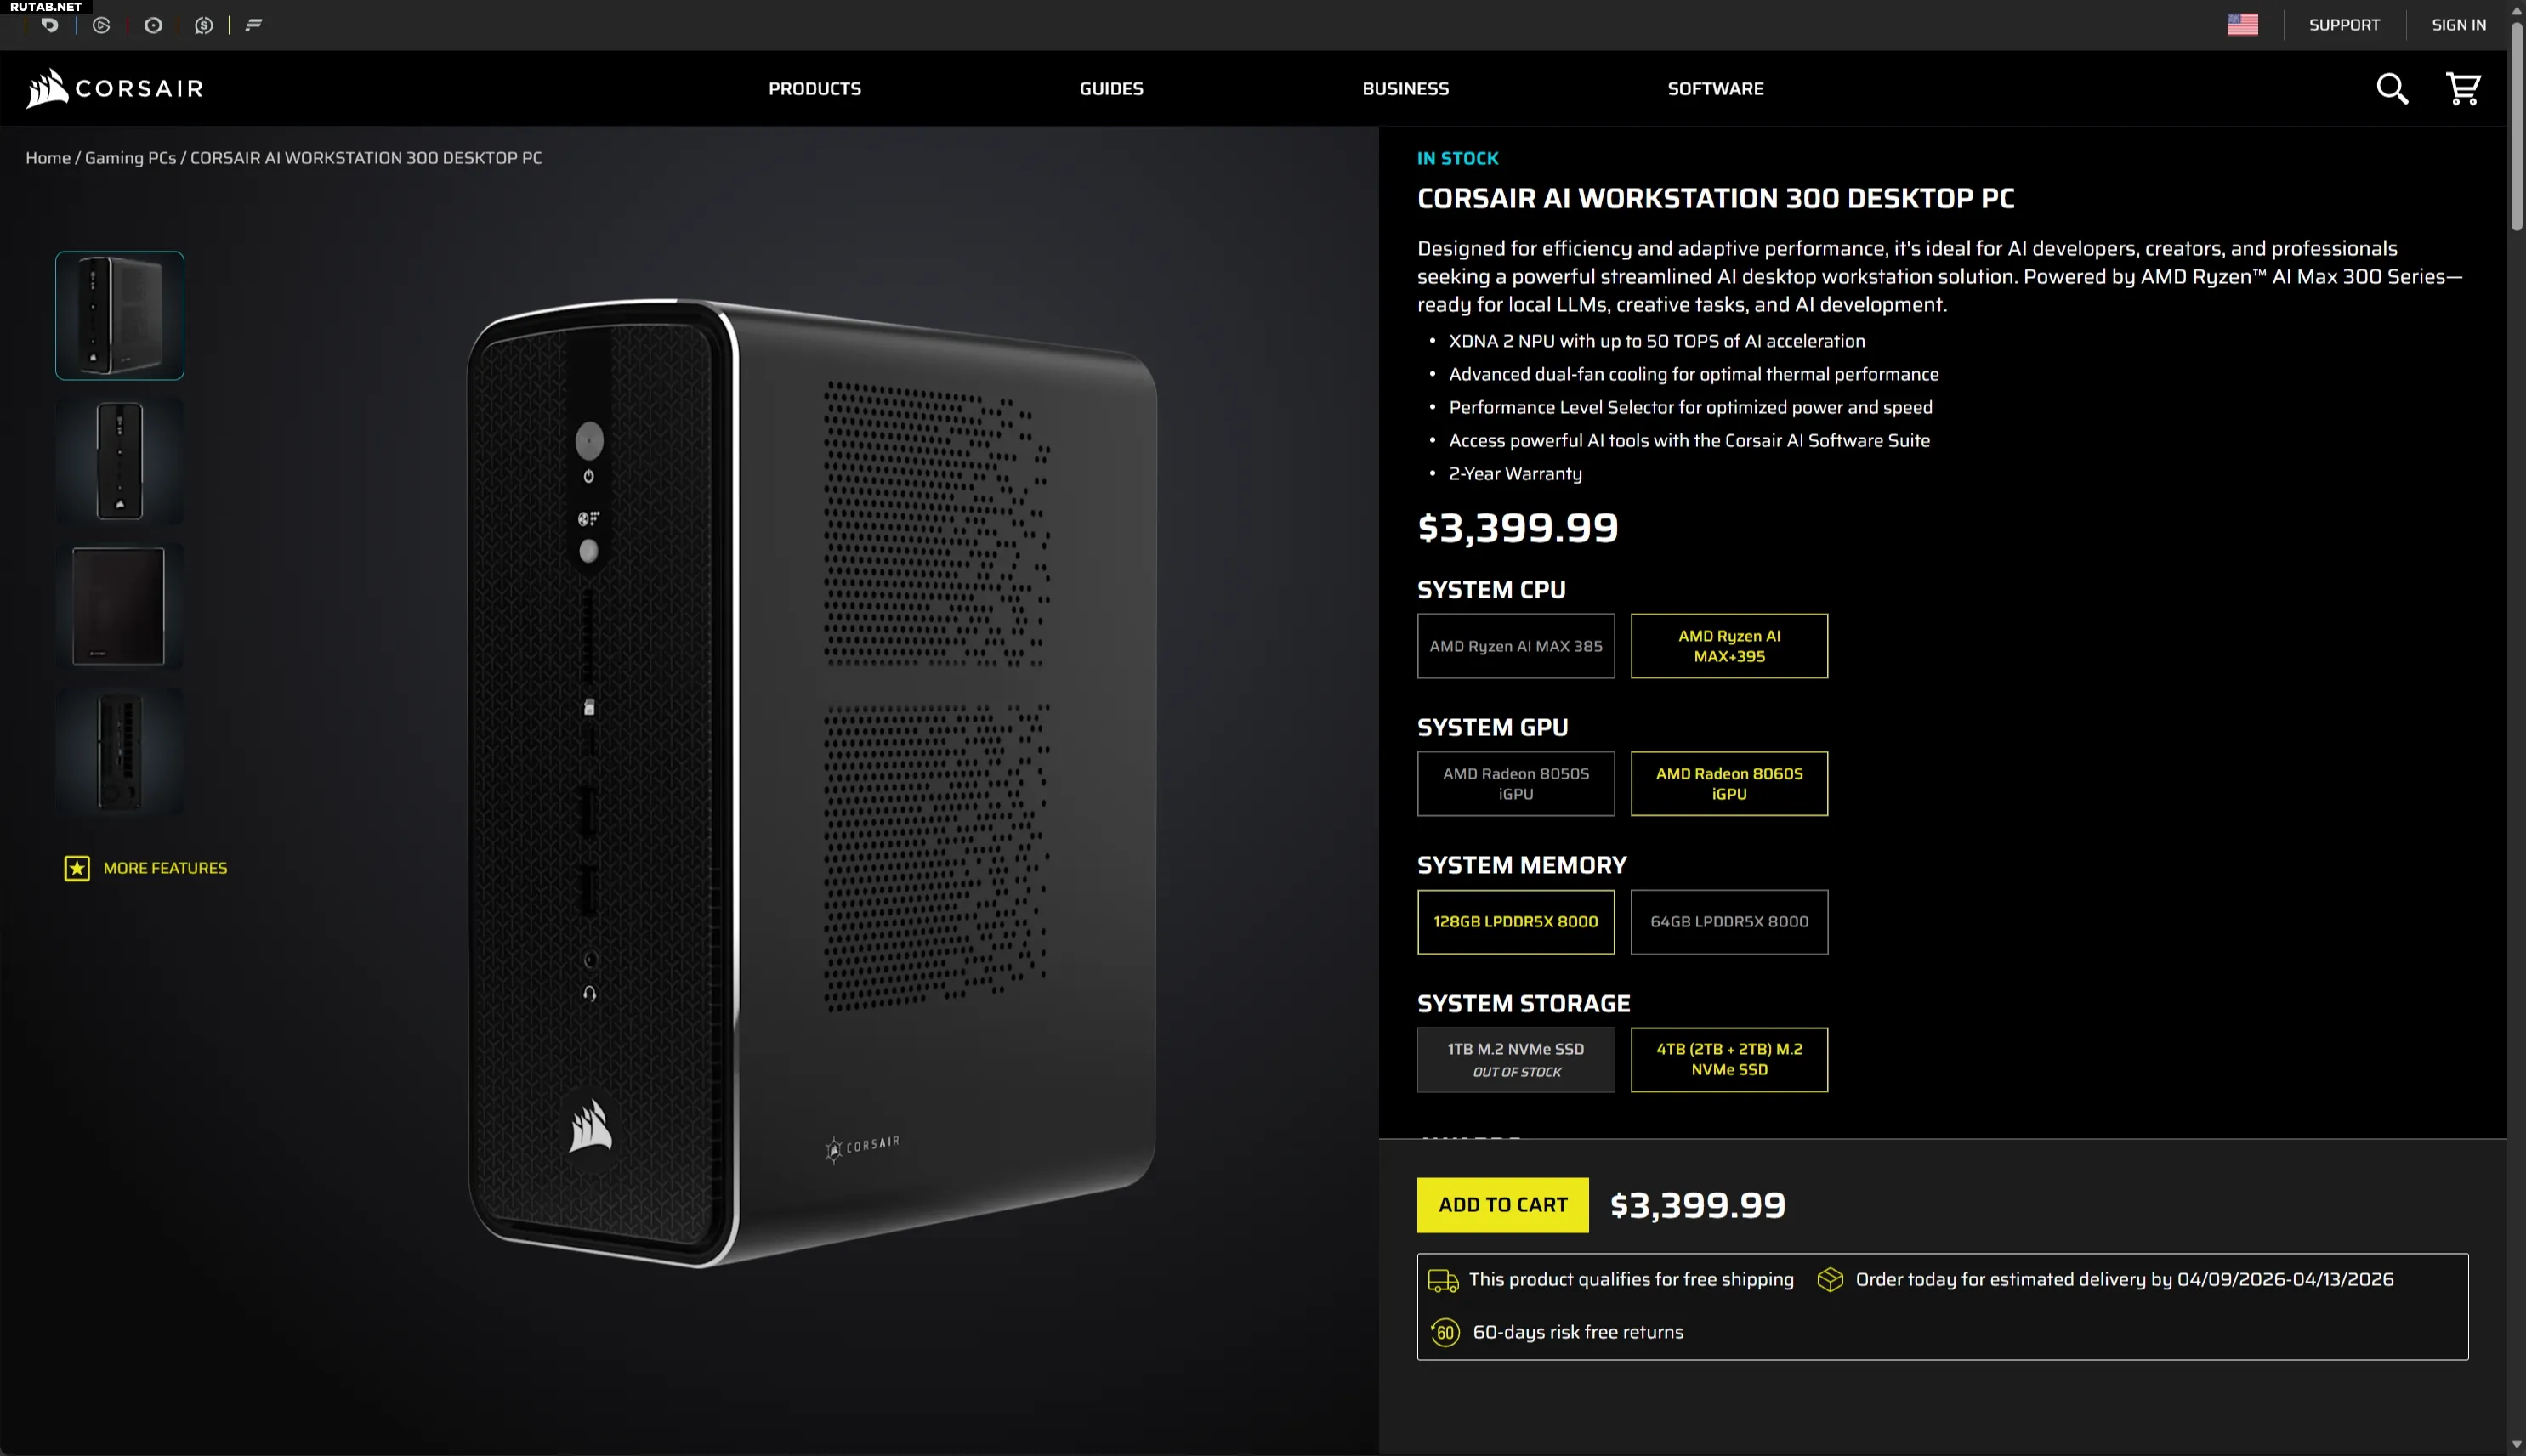The width and height of the screenshot is (2526, 1456).
Task: Select AMD Radeon 8050S iGPU option
Action: click(x=1515, y=784)
